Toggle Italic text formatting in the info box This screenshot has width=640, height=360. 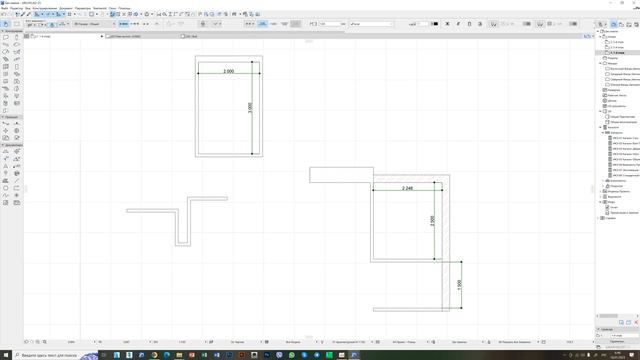(x=458, y=24)
